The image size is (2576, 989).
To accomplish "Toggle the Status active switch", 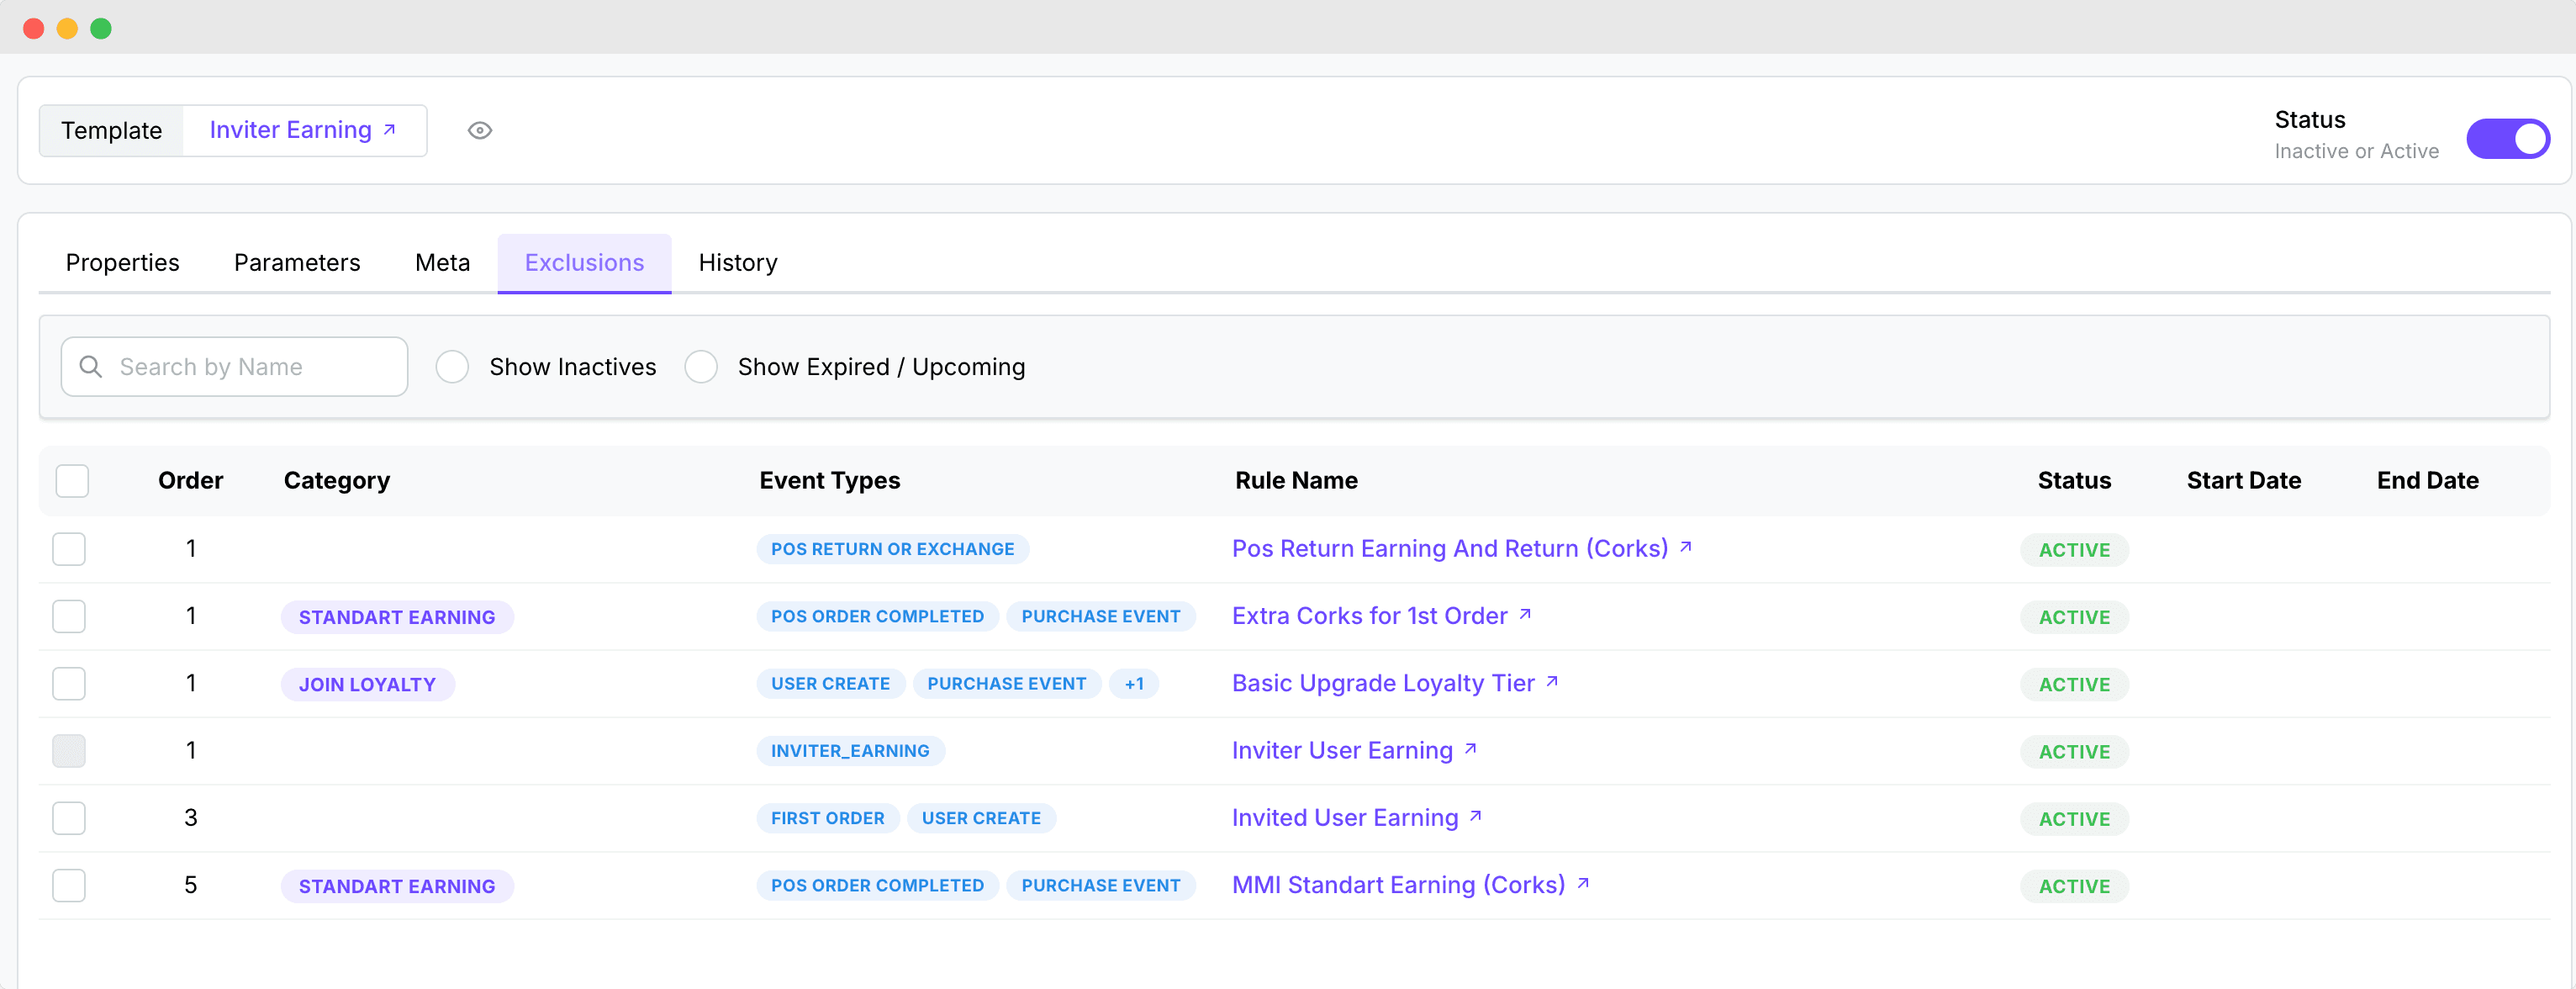I will pyautogui.click(x=2507, y=138).
